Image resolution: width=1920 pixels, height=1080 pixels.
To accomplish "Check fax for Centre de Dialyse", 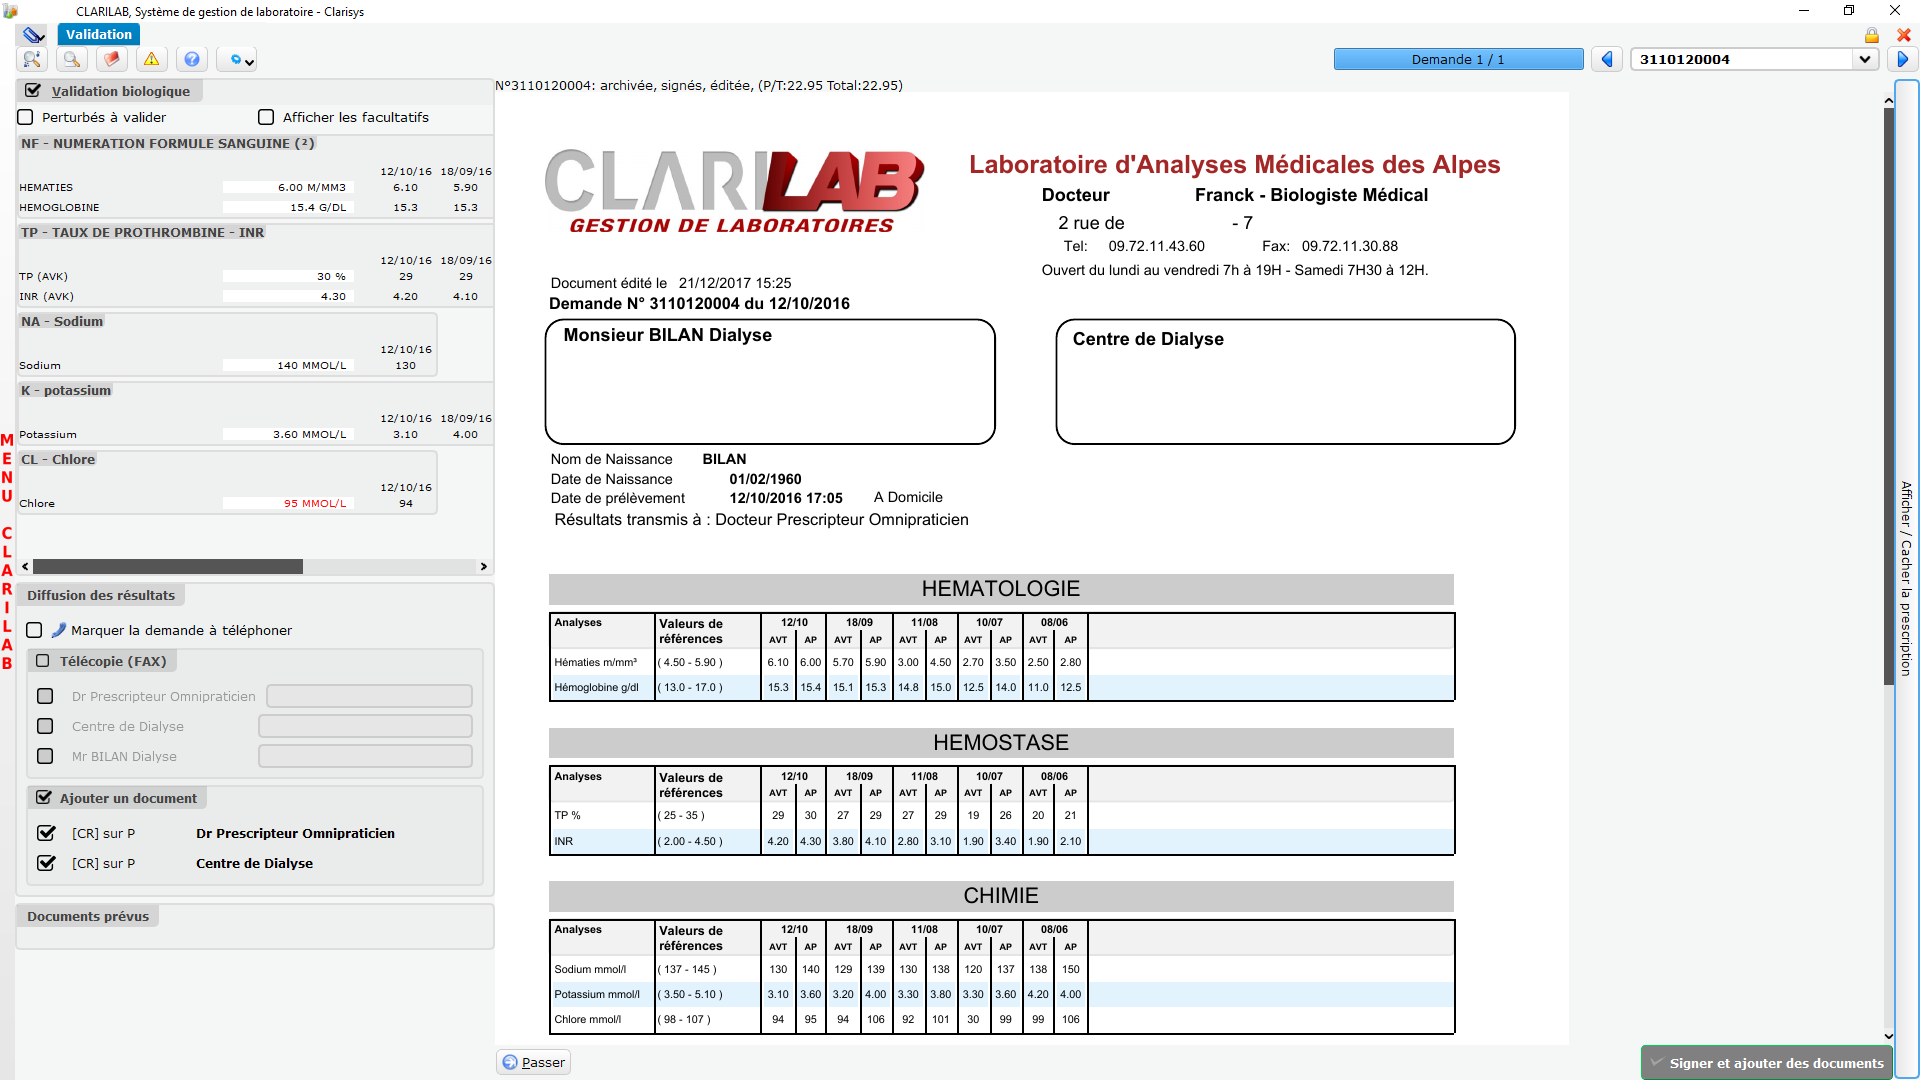I will tap(45, 726).
